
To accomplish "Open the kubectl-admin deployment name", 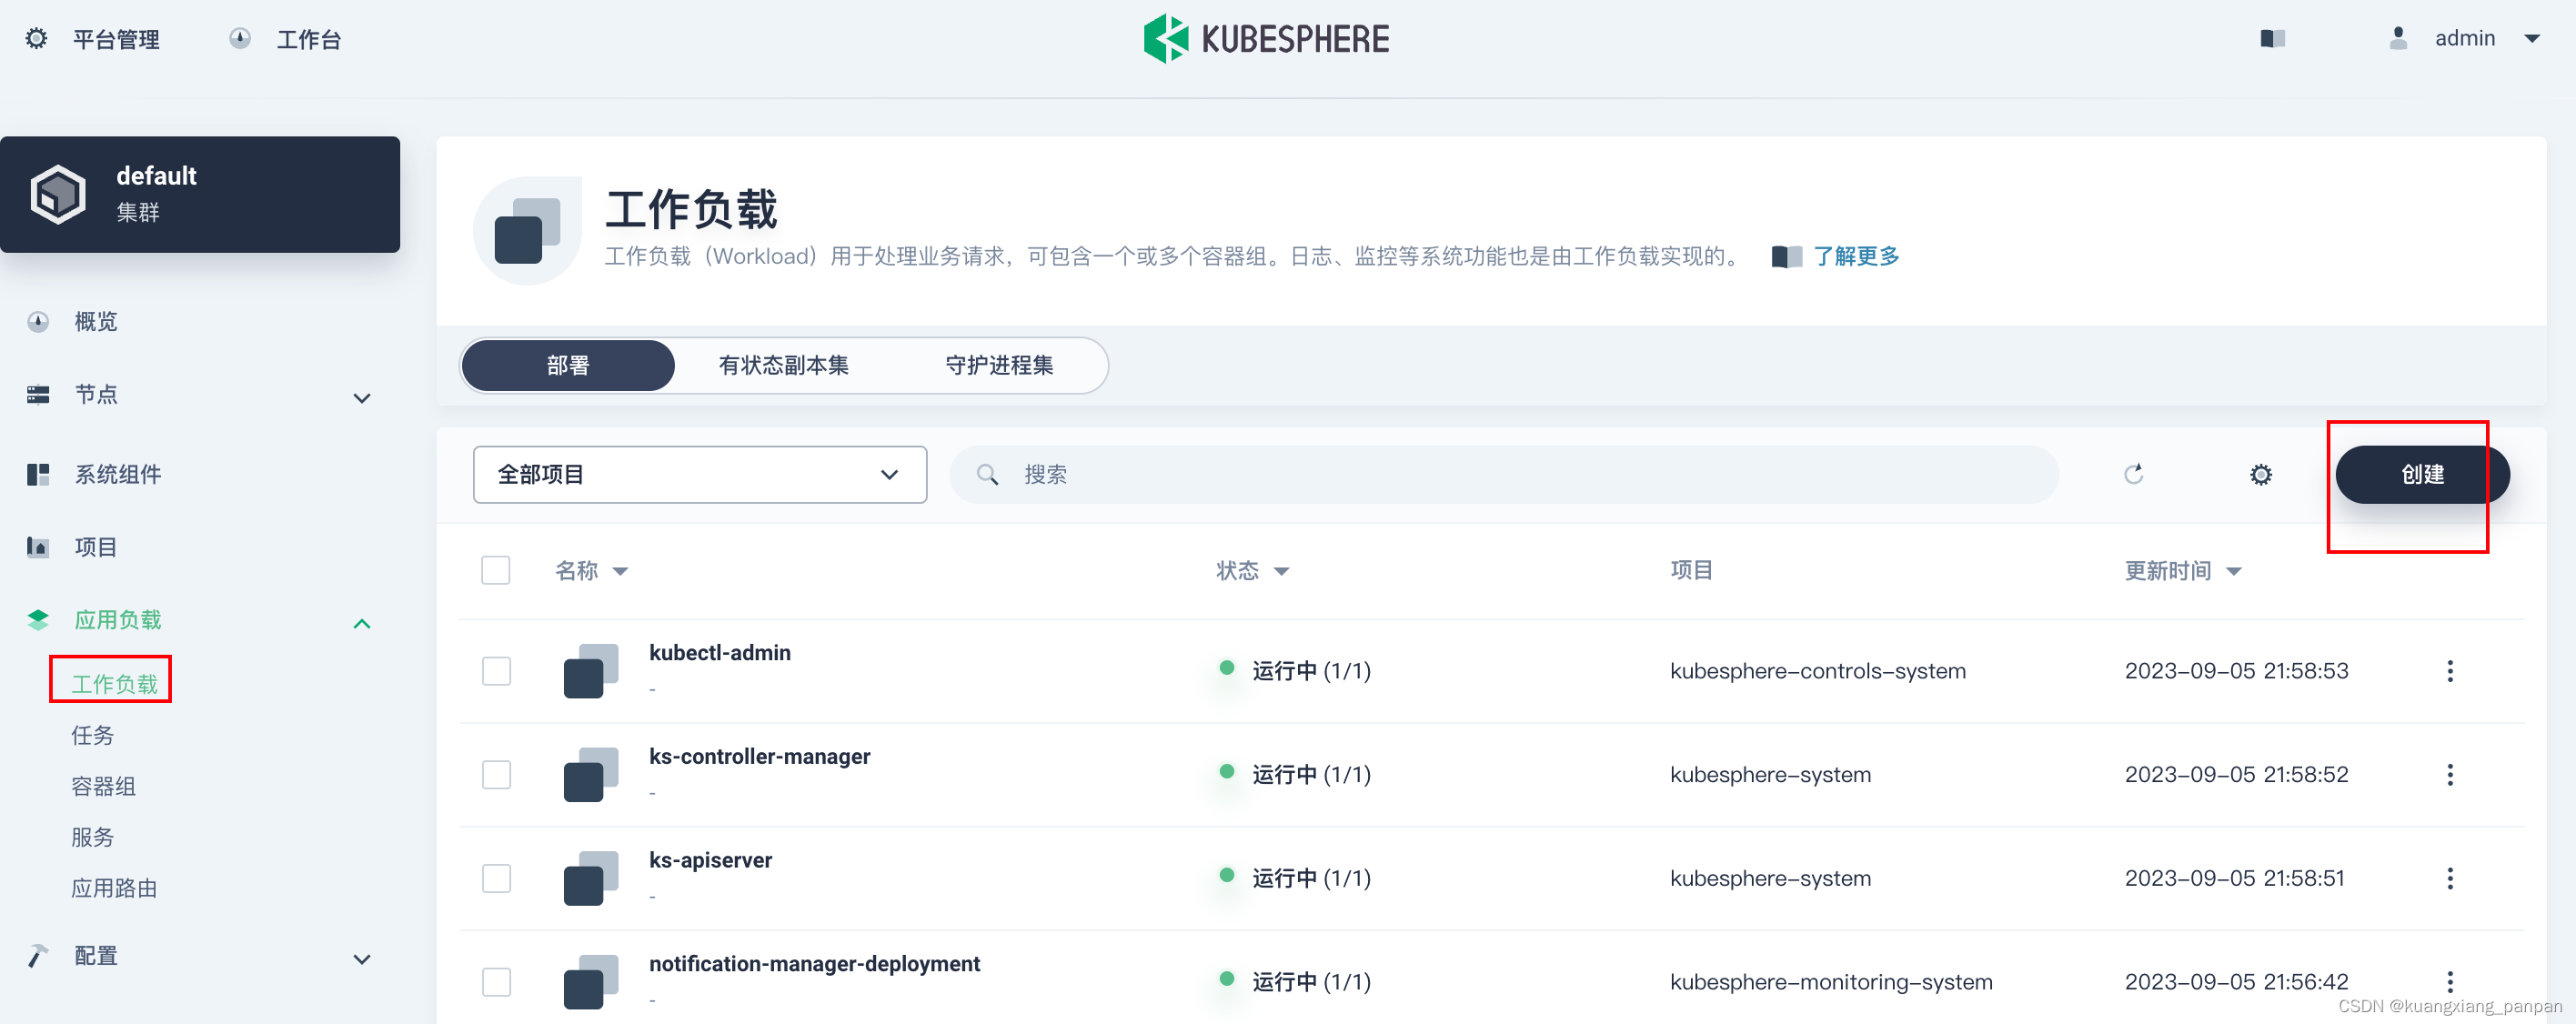I will coord(719,653).
